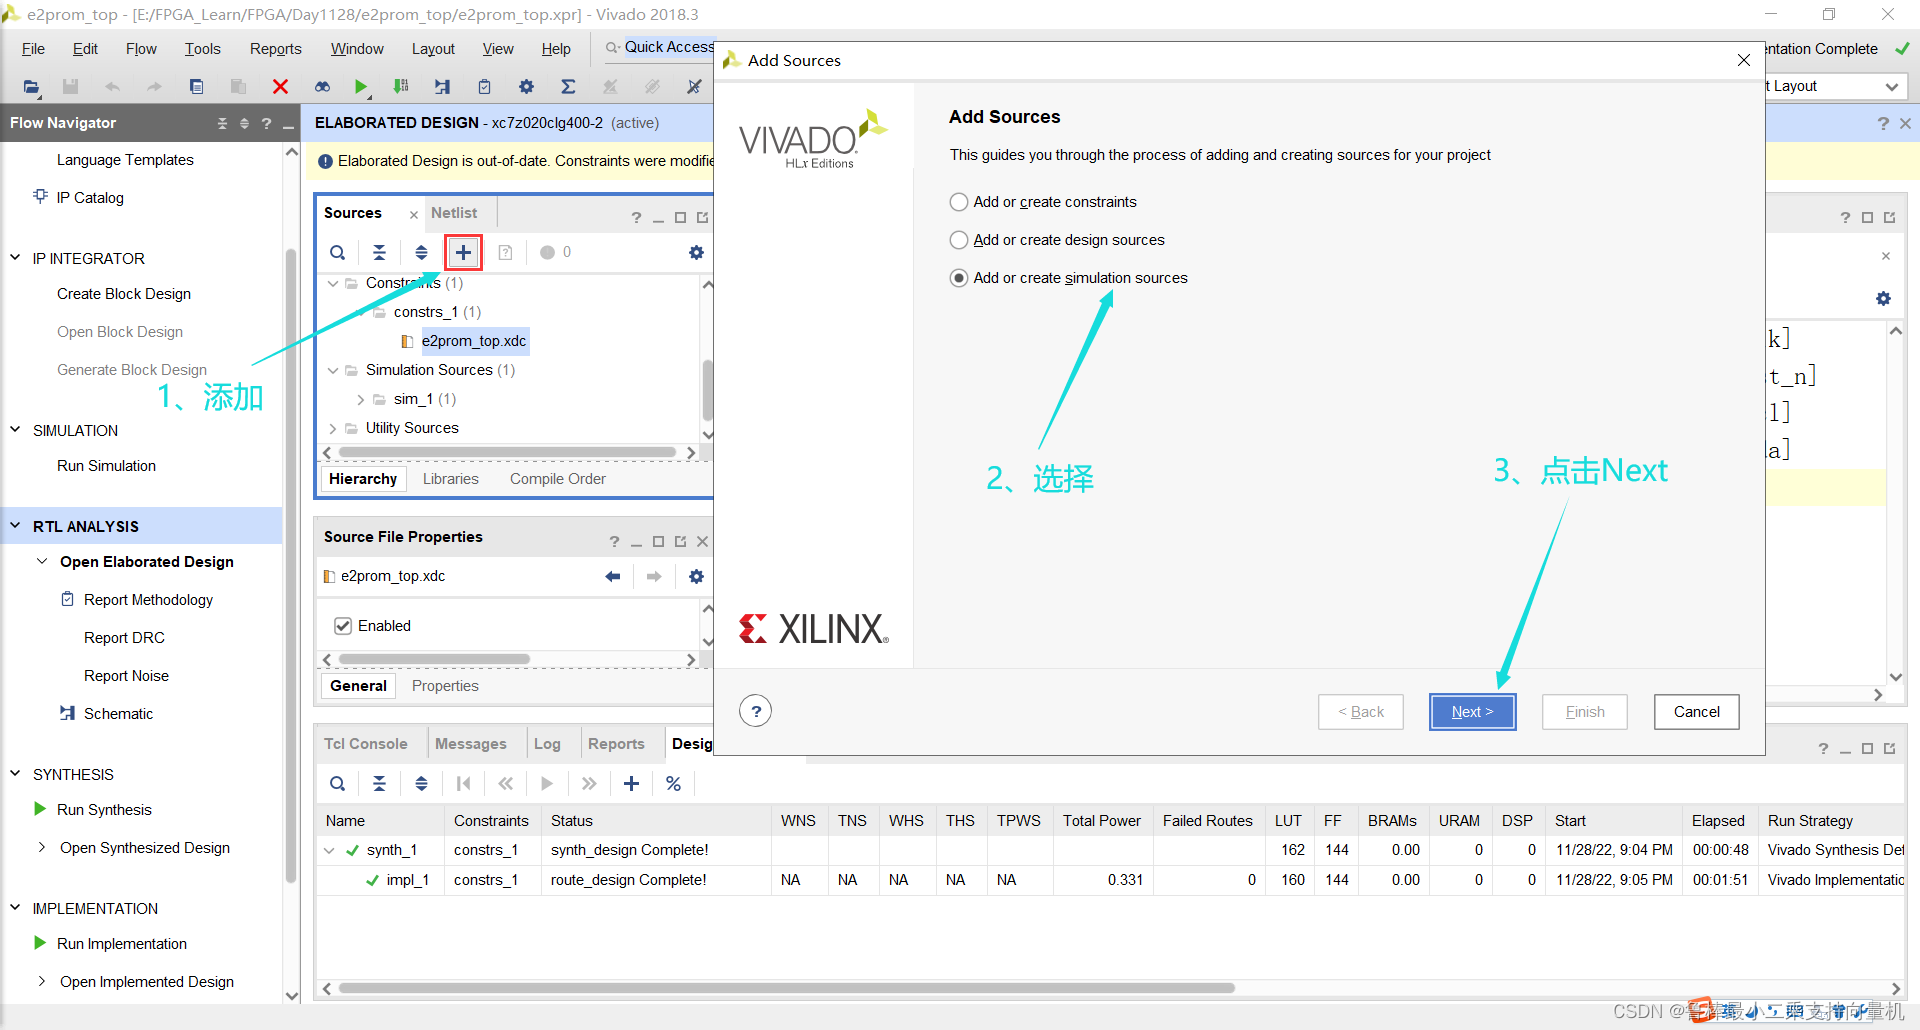Switch to Compile Order tab
This screenshot has height=1030, width=1920.
pos(558,479)
